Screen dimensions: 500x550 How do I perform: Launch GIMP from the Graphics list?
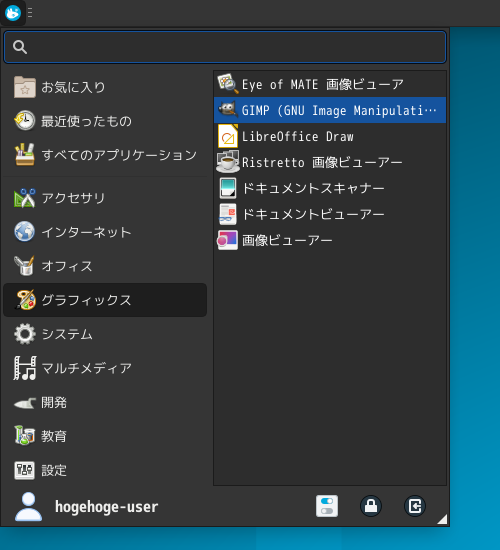(x=330, y=110)
